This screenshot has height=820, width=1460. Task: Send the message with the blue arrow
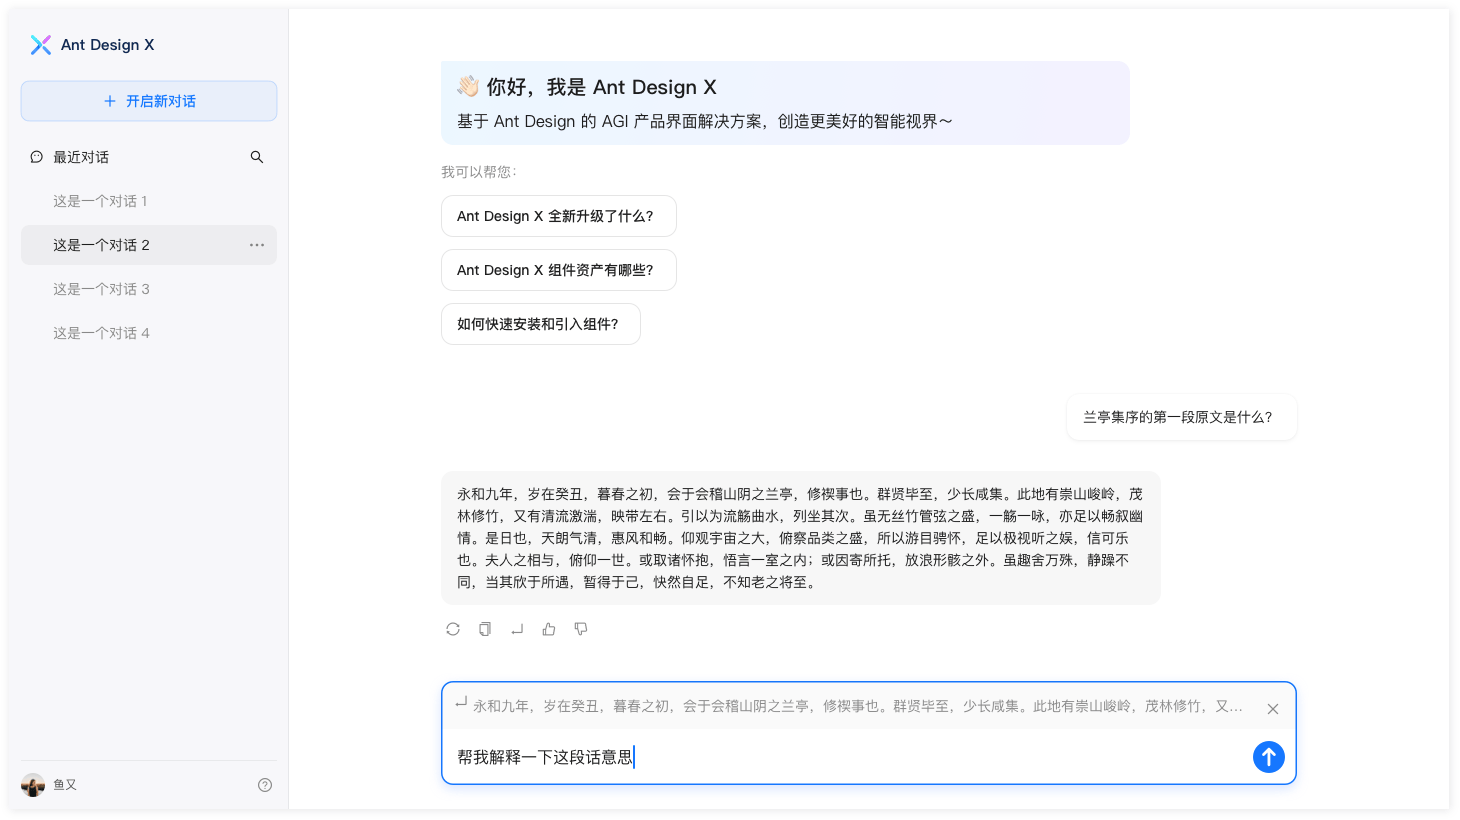click(1269, 757)
